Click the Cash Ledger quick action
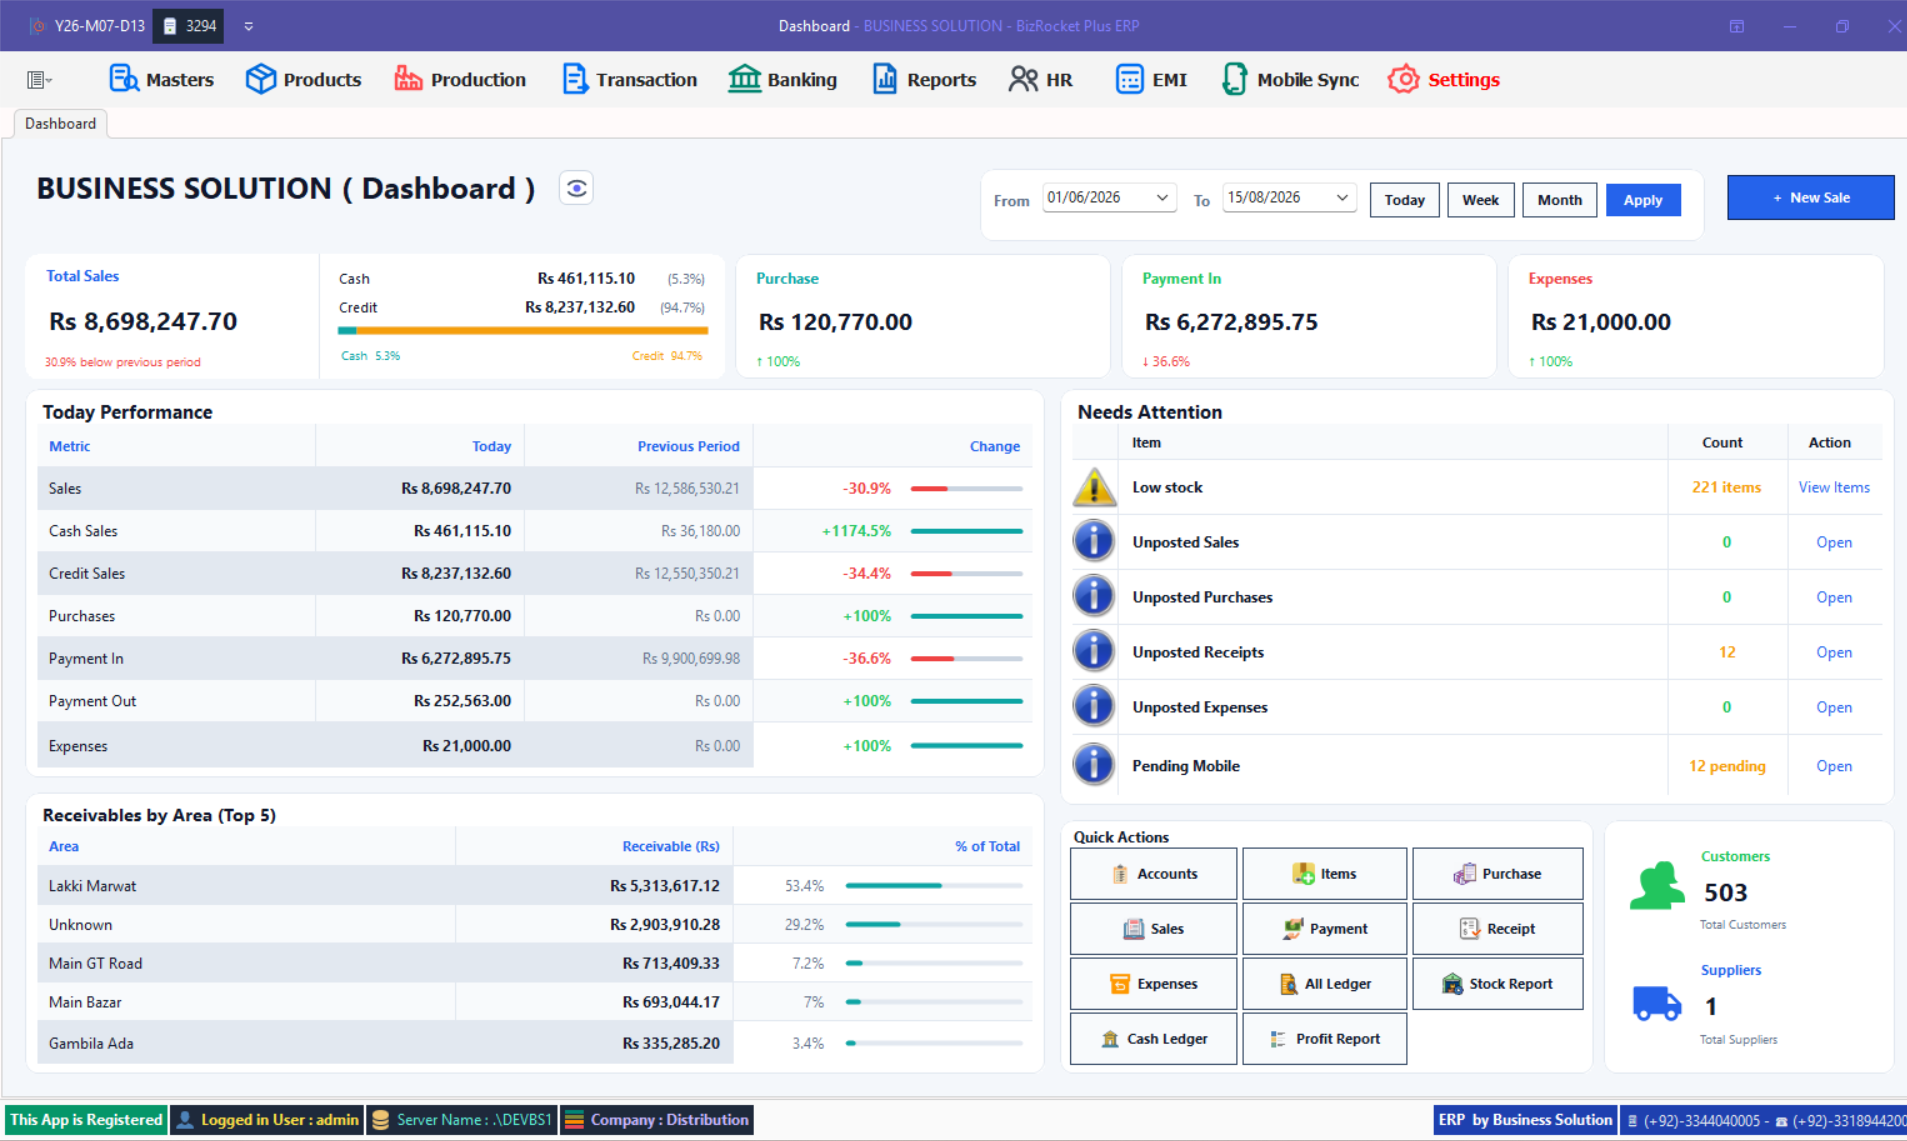The height and width of the screenshot is (1141, 1907). pos(1153,1039)
